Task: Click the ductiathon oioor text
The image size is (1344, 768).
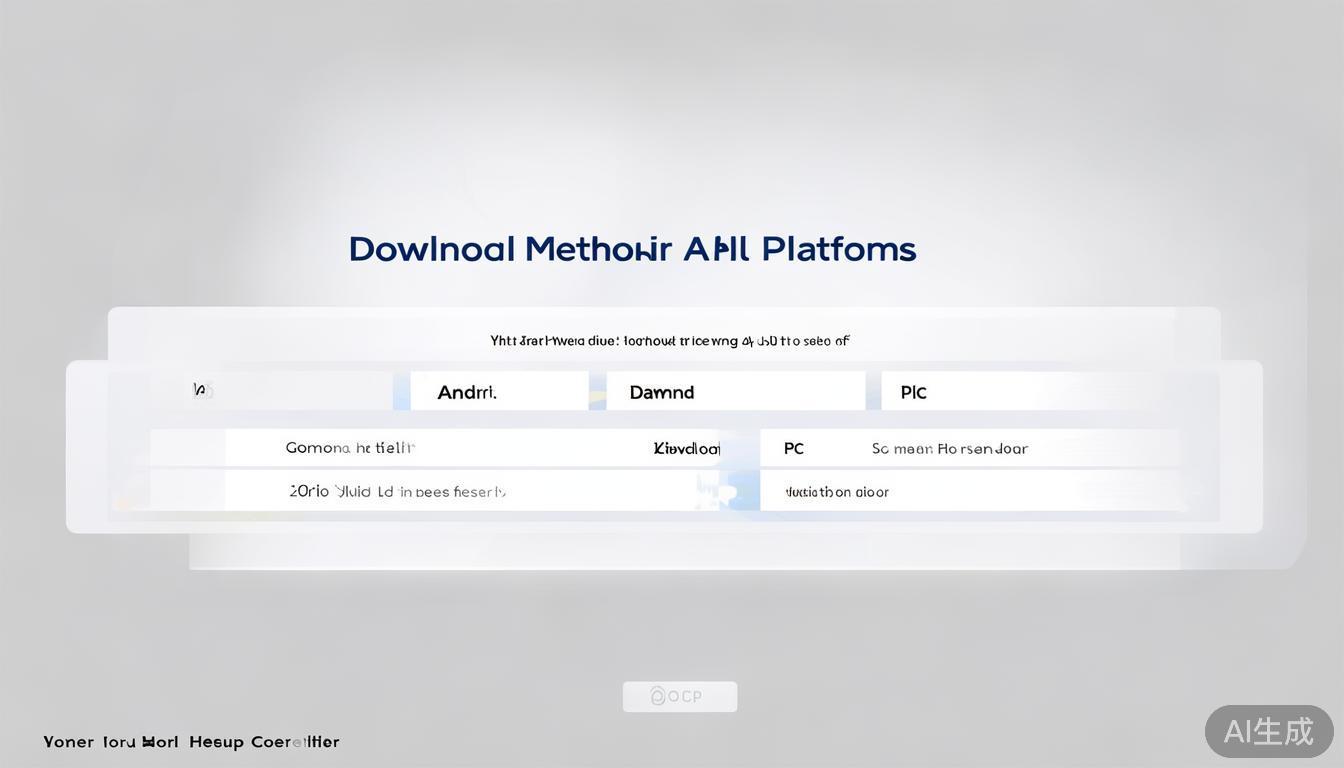Action: pos(837,492)
